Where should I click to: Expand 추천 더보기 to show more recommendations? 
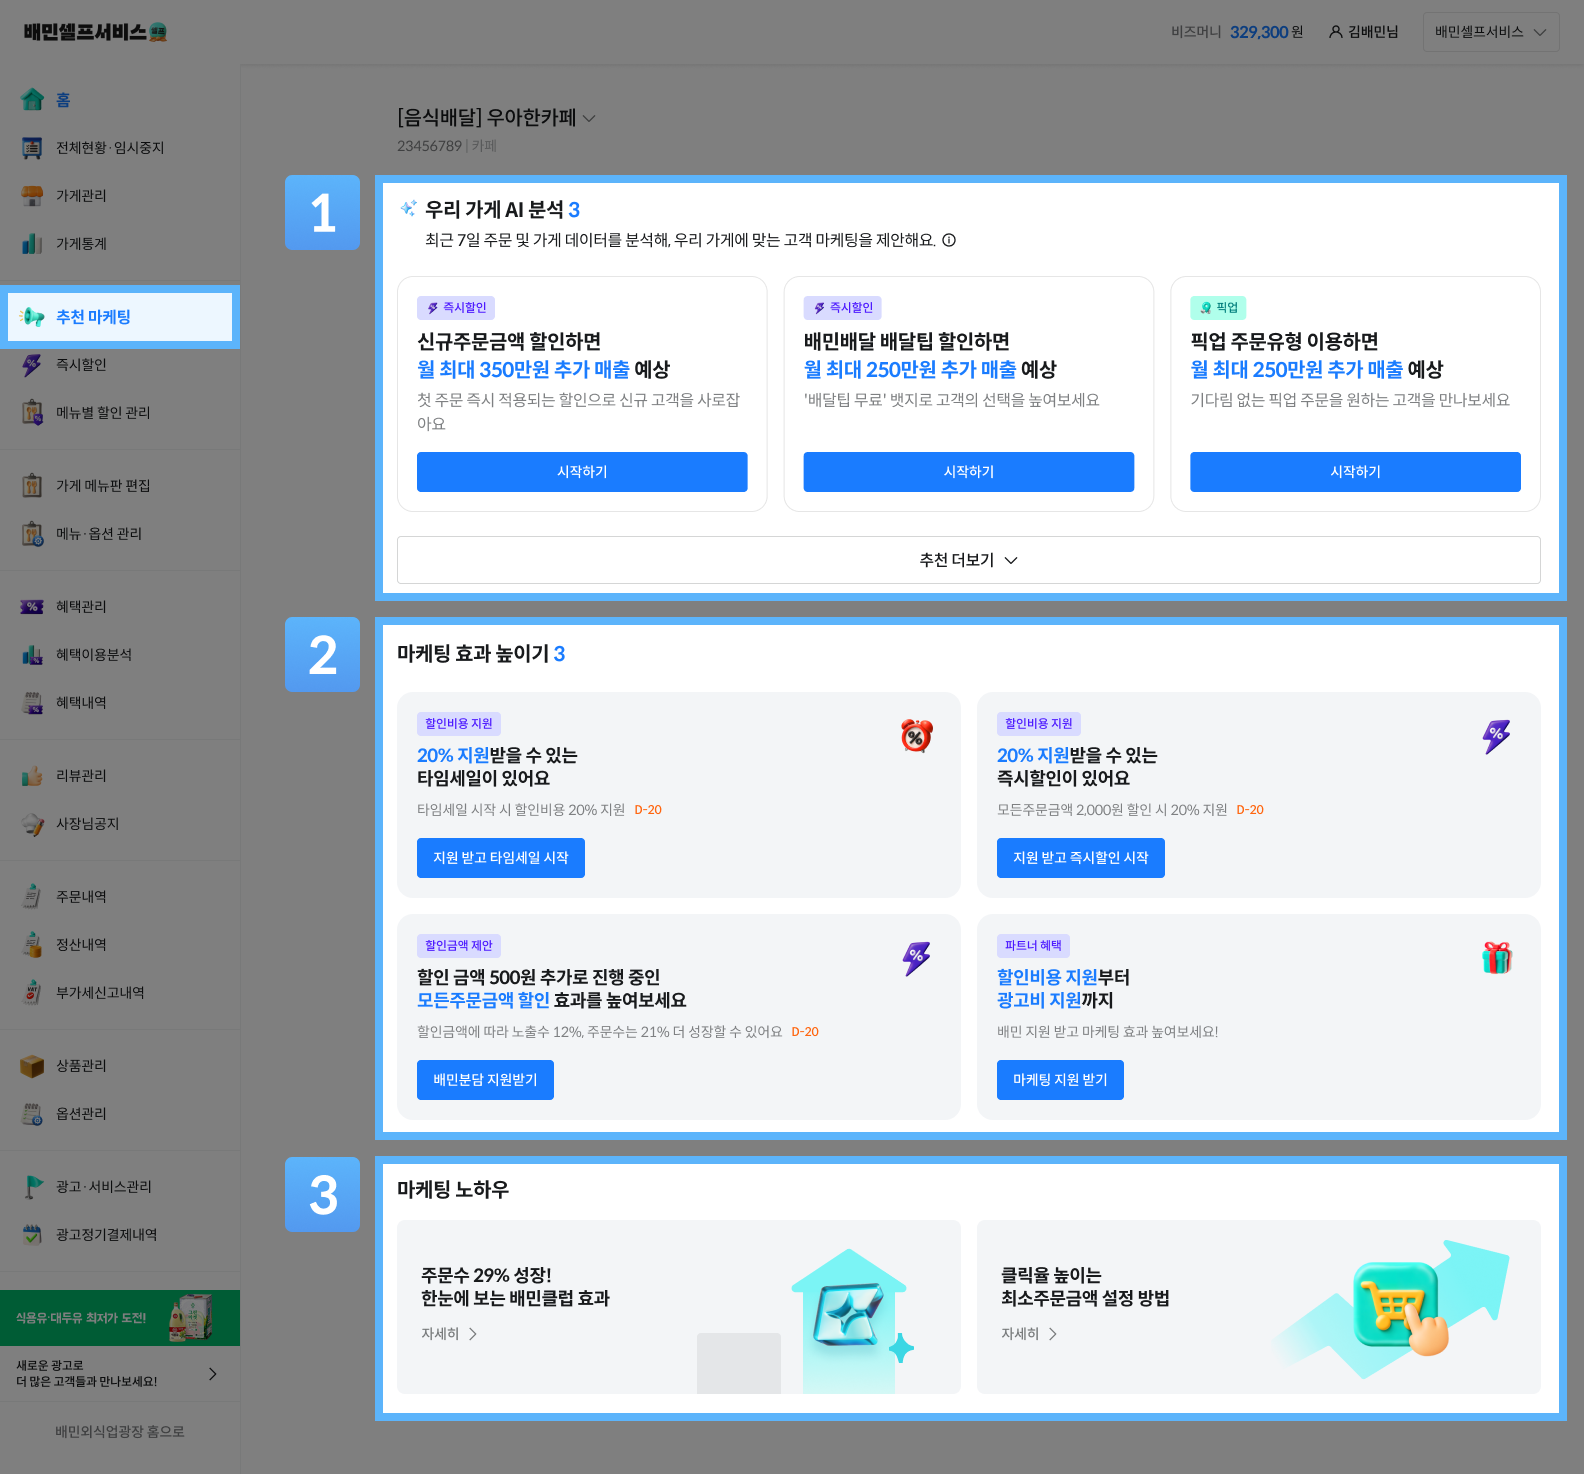point(968,560)
